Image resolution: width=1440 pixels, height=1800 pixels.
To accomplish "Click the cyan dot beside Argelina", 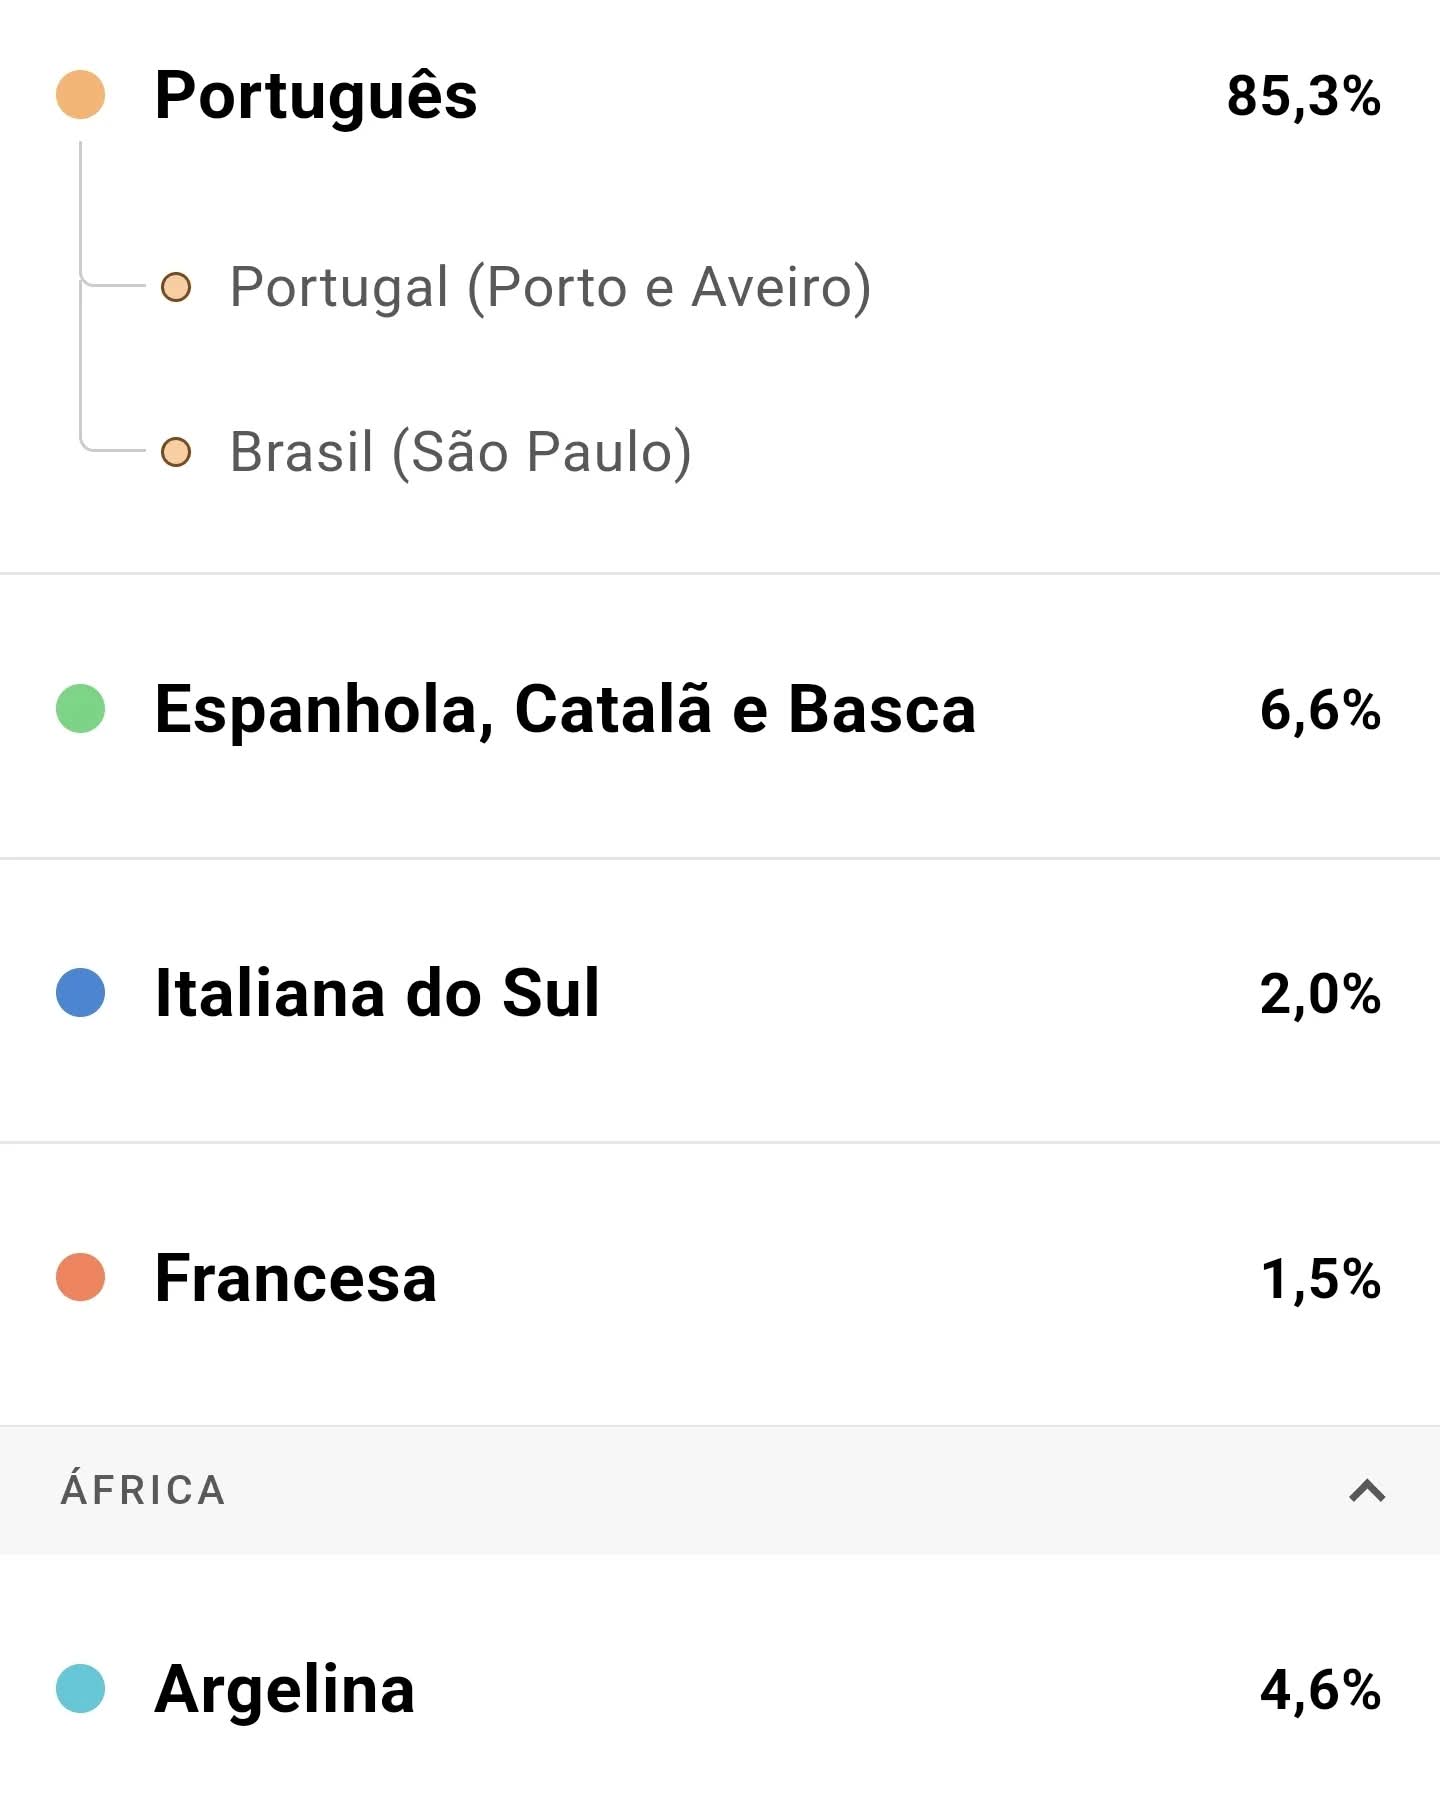I will coord(80,1689).
